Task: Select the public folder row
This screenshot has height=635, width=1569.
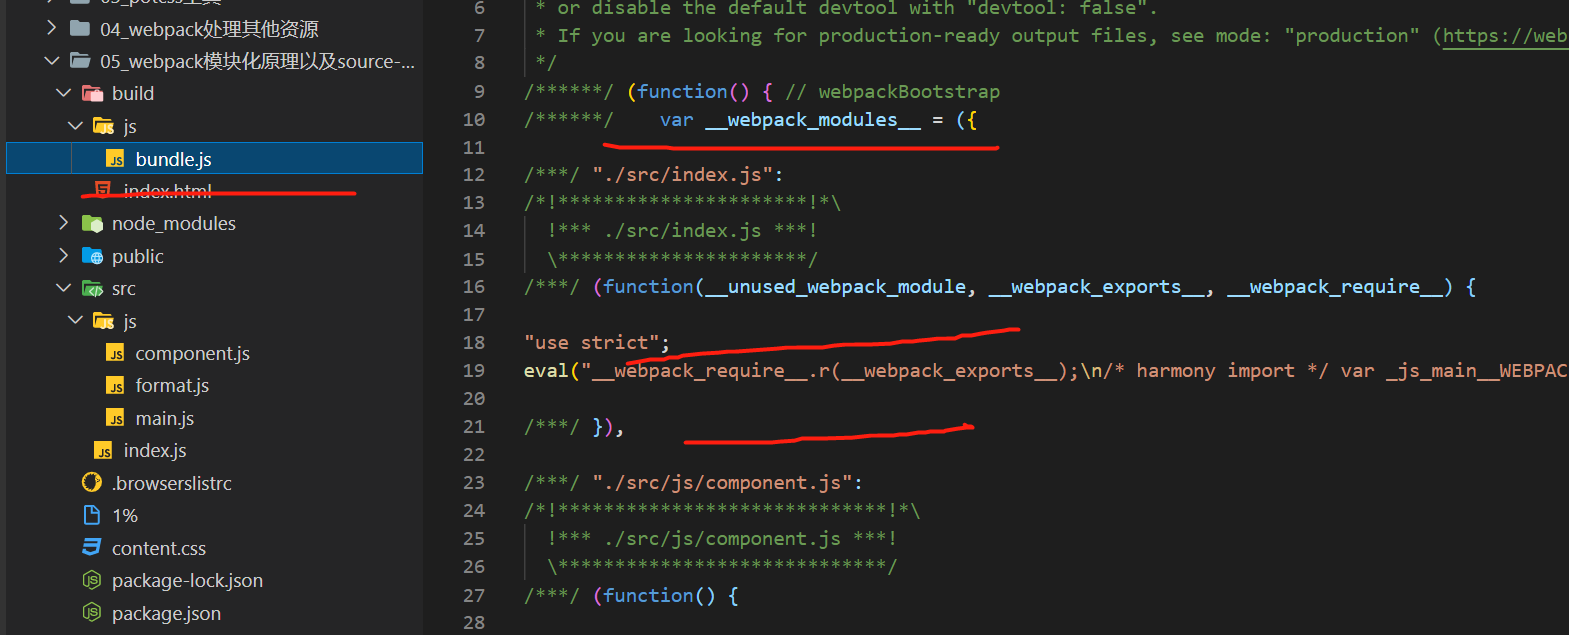Action: (x=214, y=256)
